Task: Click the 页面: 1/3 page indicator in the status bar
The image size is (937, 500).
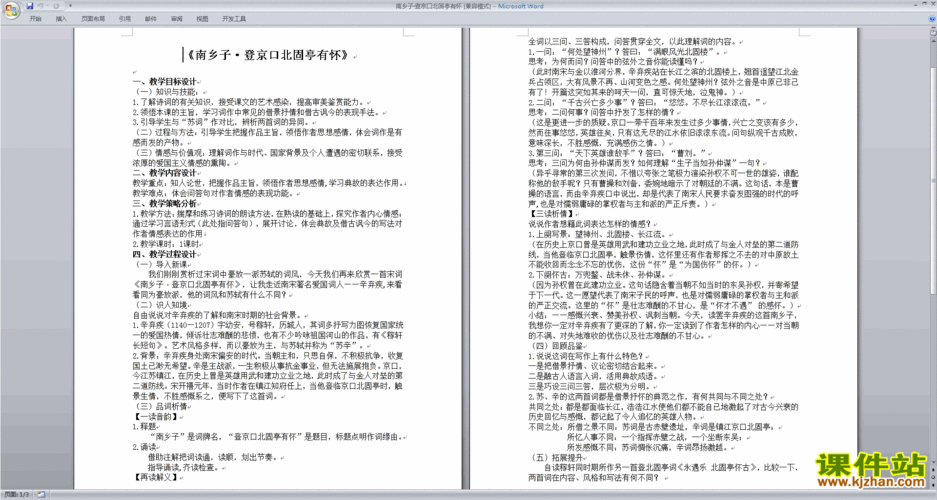Action: [x=17, y=495]
